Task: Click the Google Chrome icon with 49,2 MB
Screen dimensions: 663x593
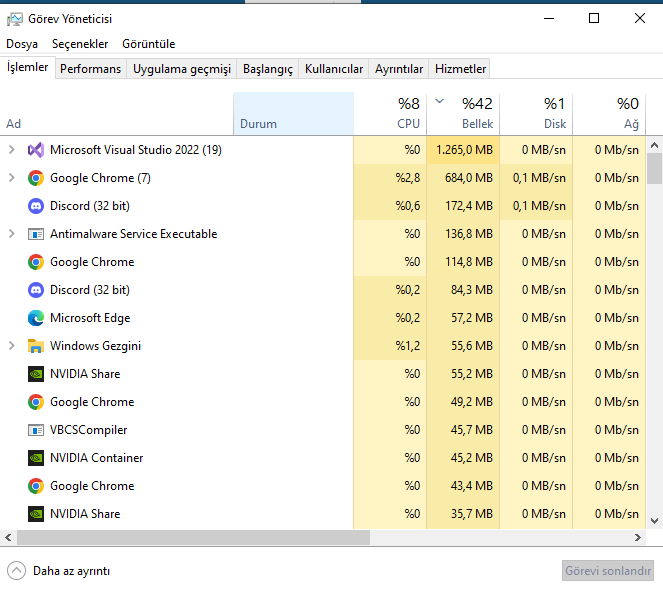Action: click(36, 402)
